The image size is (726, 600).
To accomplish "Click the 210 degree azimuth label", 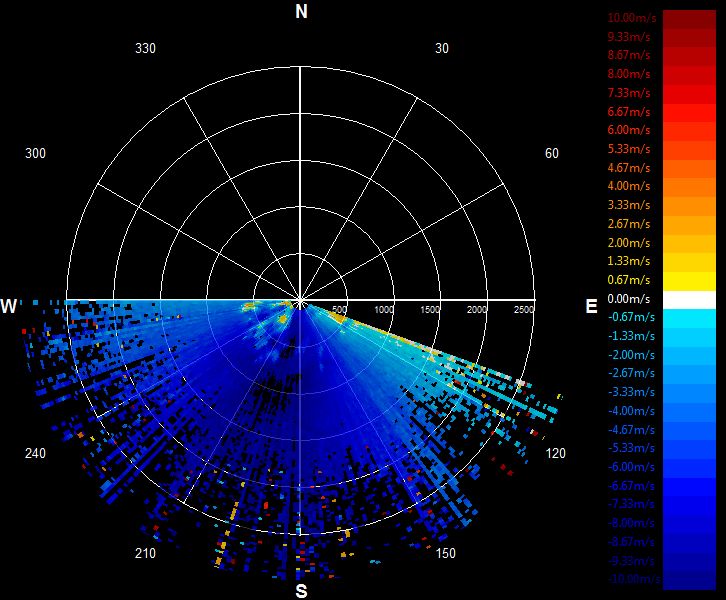I will click(145, 553).
